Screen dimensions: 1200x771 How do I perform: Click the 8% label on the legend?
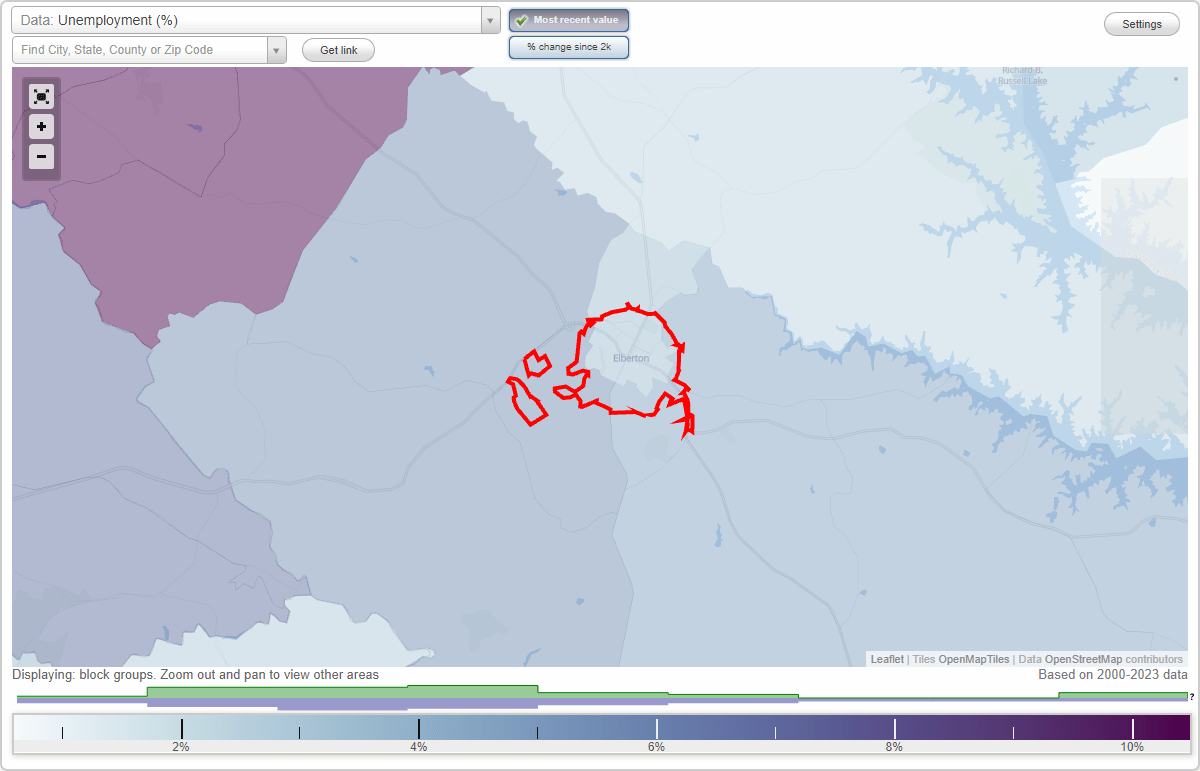894,747
